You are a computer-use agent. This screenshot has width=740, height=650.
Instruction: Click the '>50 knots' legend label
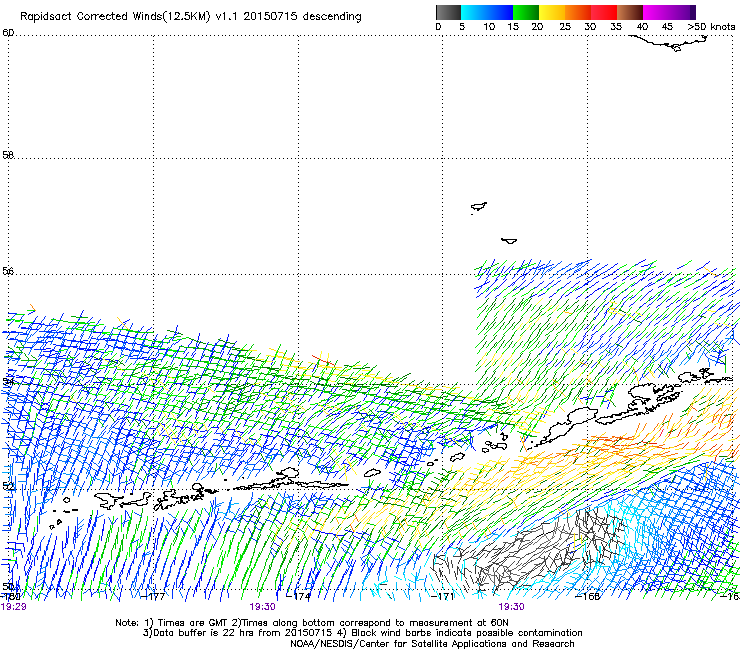pos(711,27)
